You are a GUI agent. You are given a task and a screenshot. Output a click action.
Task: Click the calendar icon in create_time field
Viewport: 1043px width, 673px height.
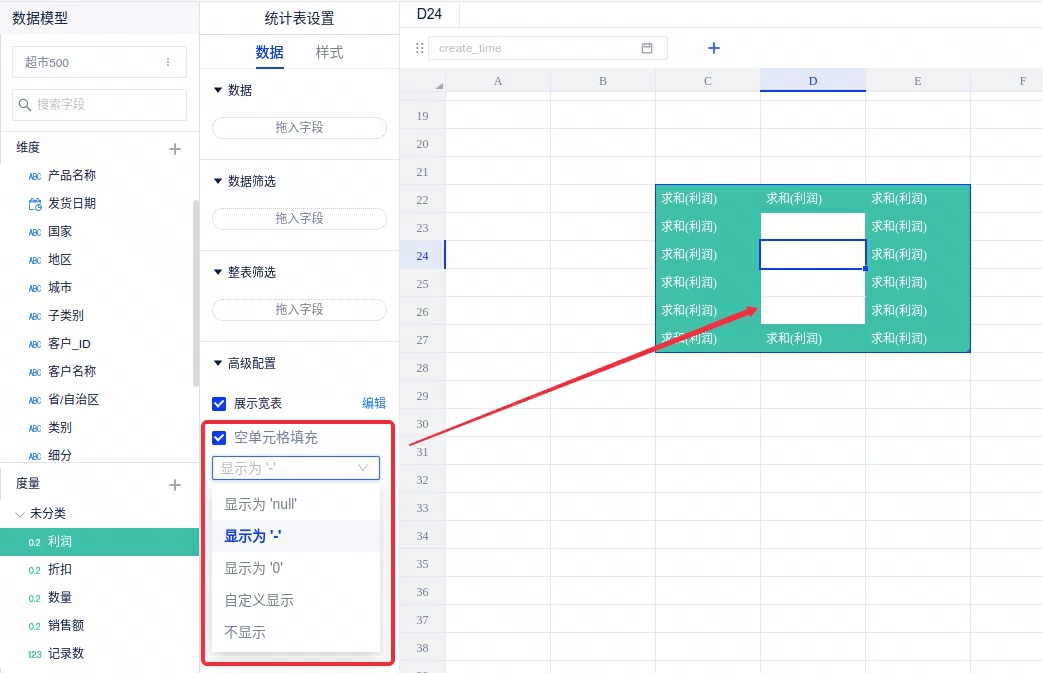click(647, 48)
